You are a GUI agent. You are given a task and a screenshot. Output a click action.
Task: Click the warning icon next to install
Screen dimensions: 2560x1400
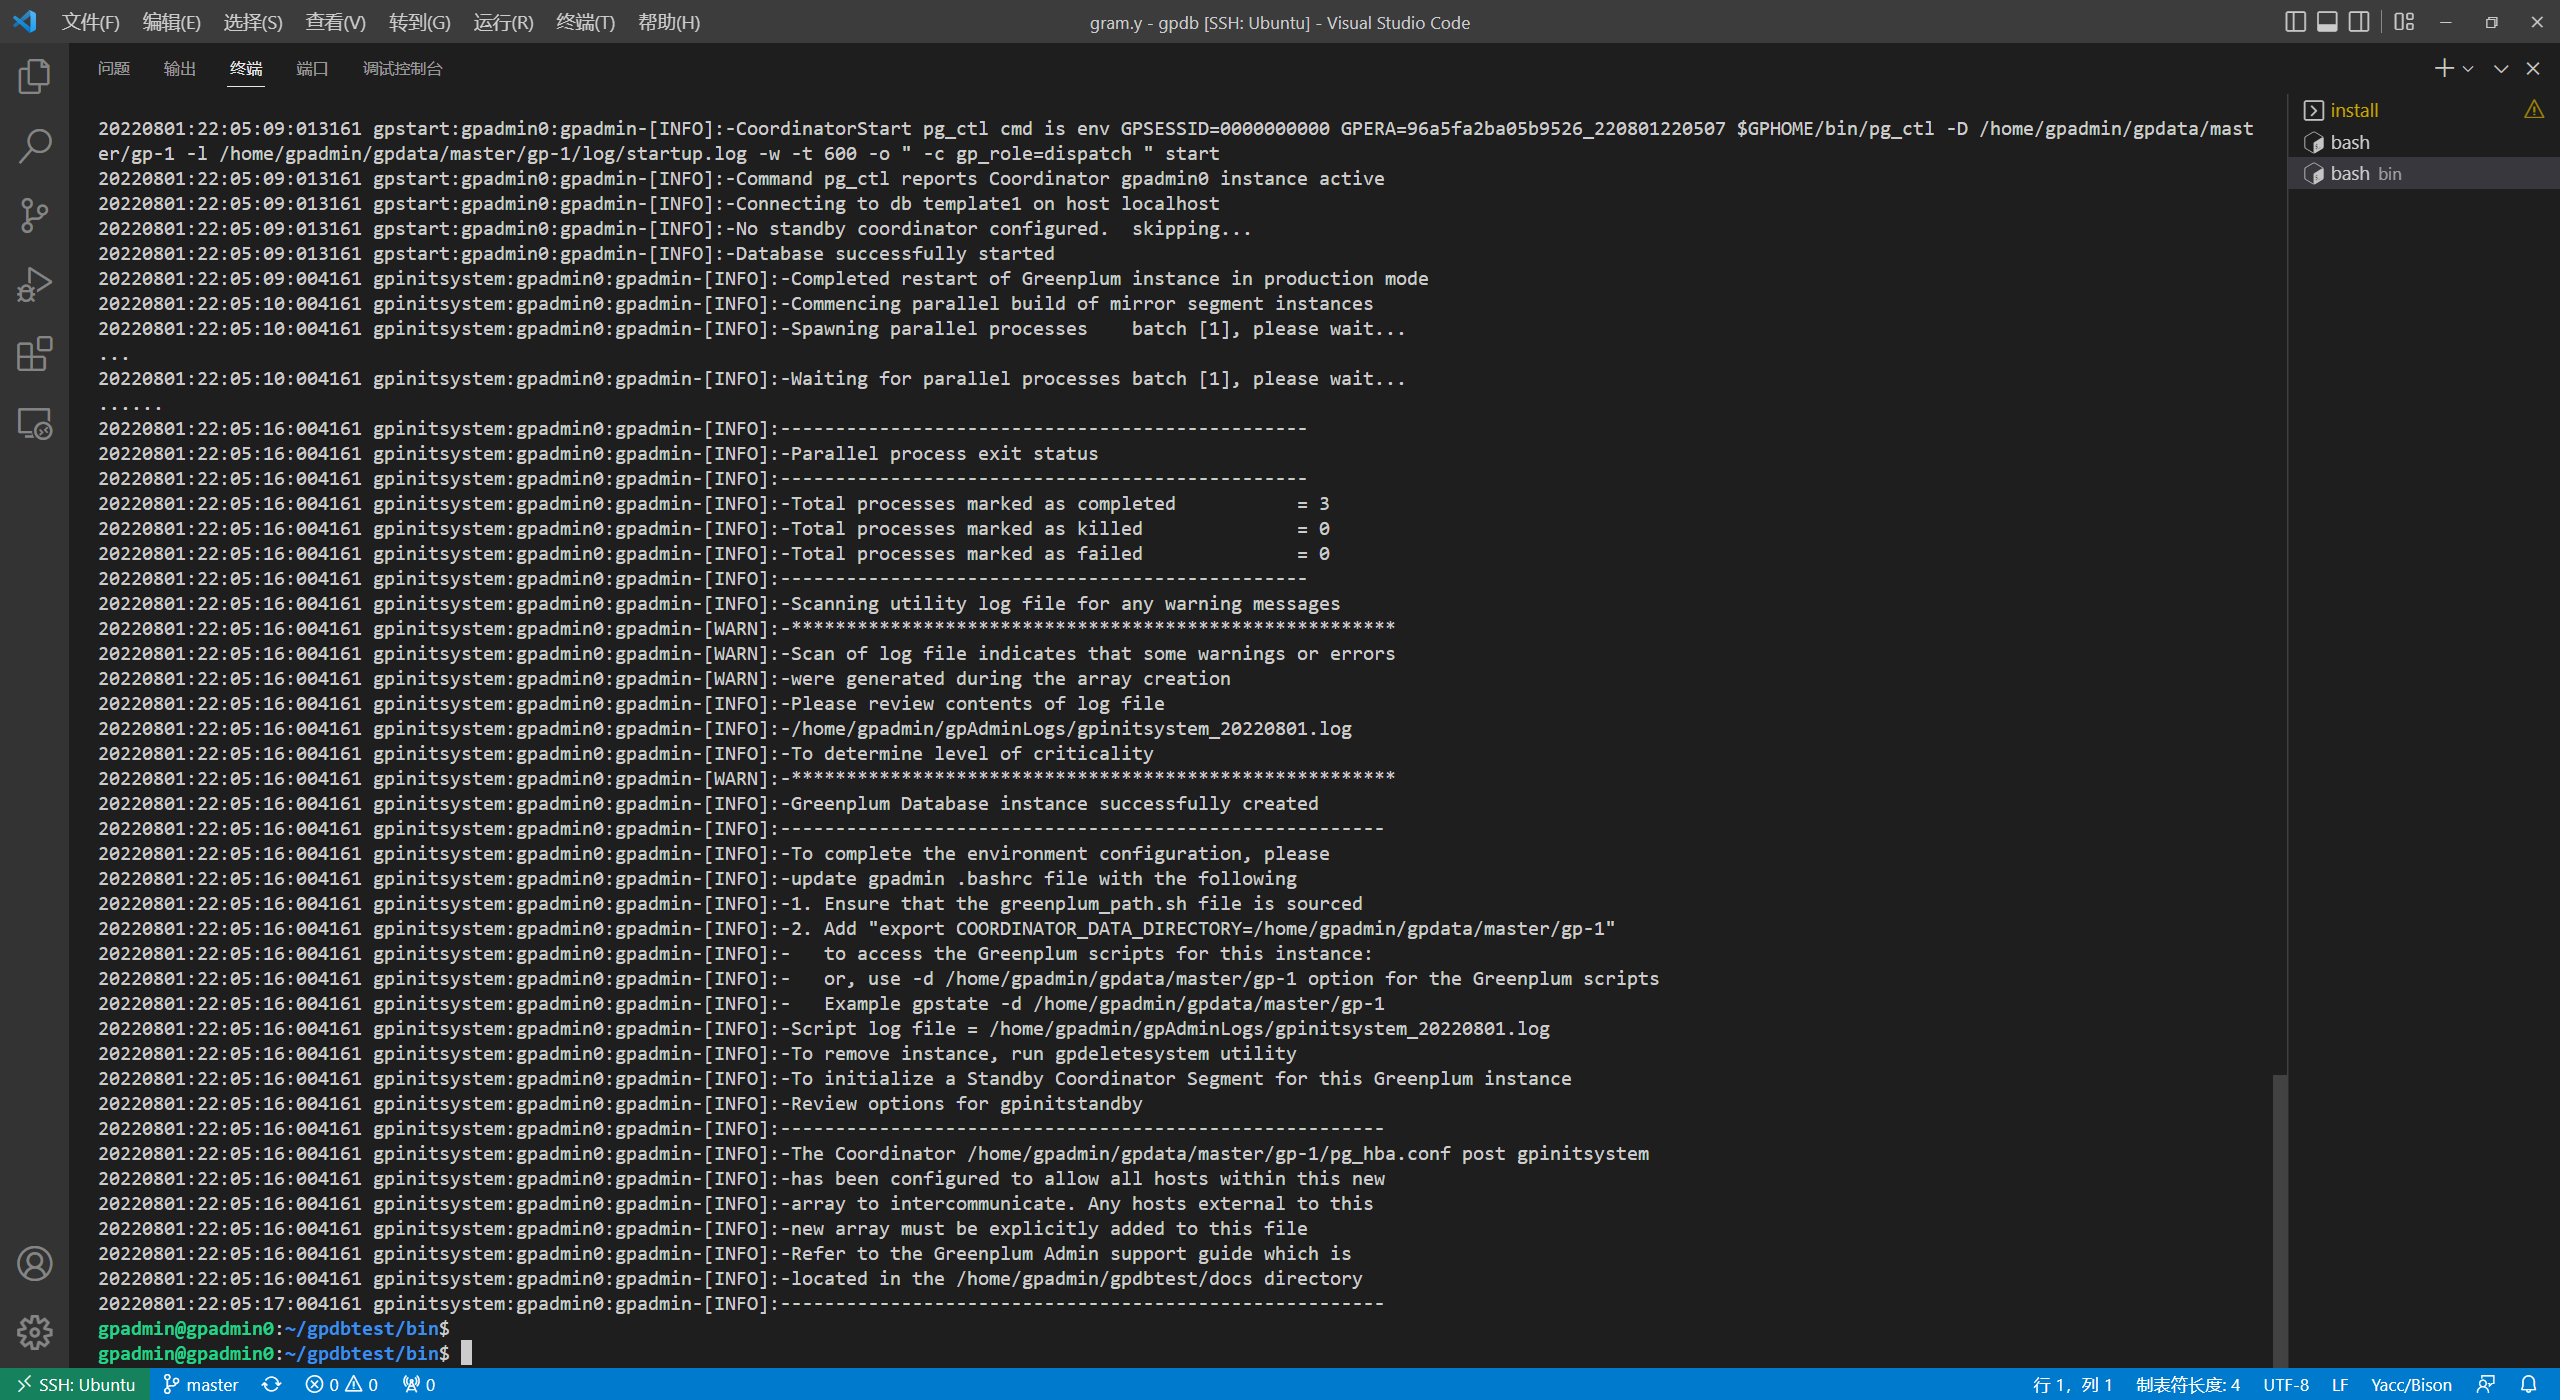coord(2534,109)
